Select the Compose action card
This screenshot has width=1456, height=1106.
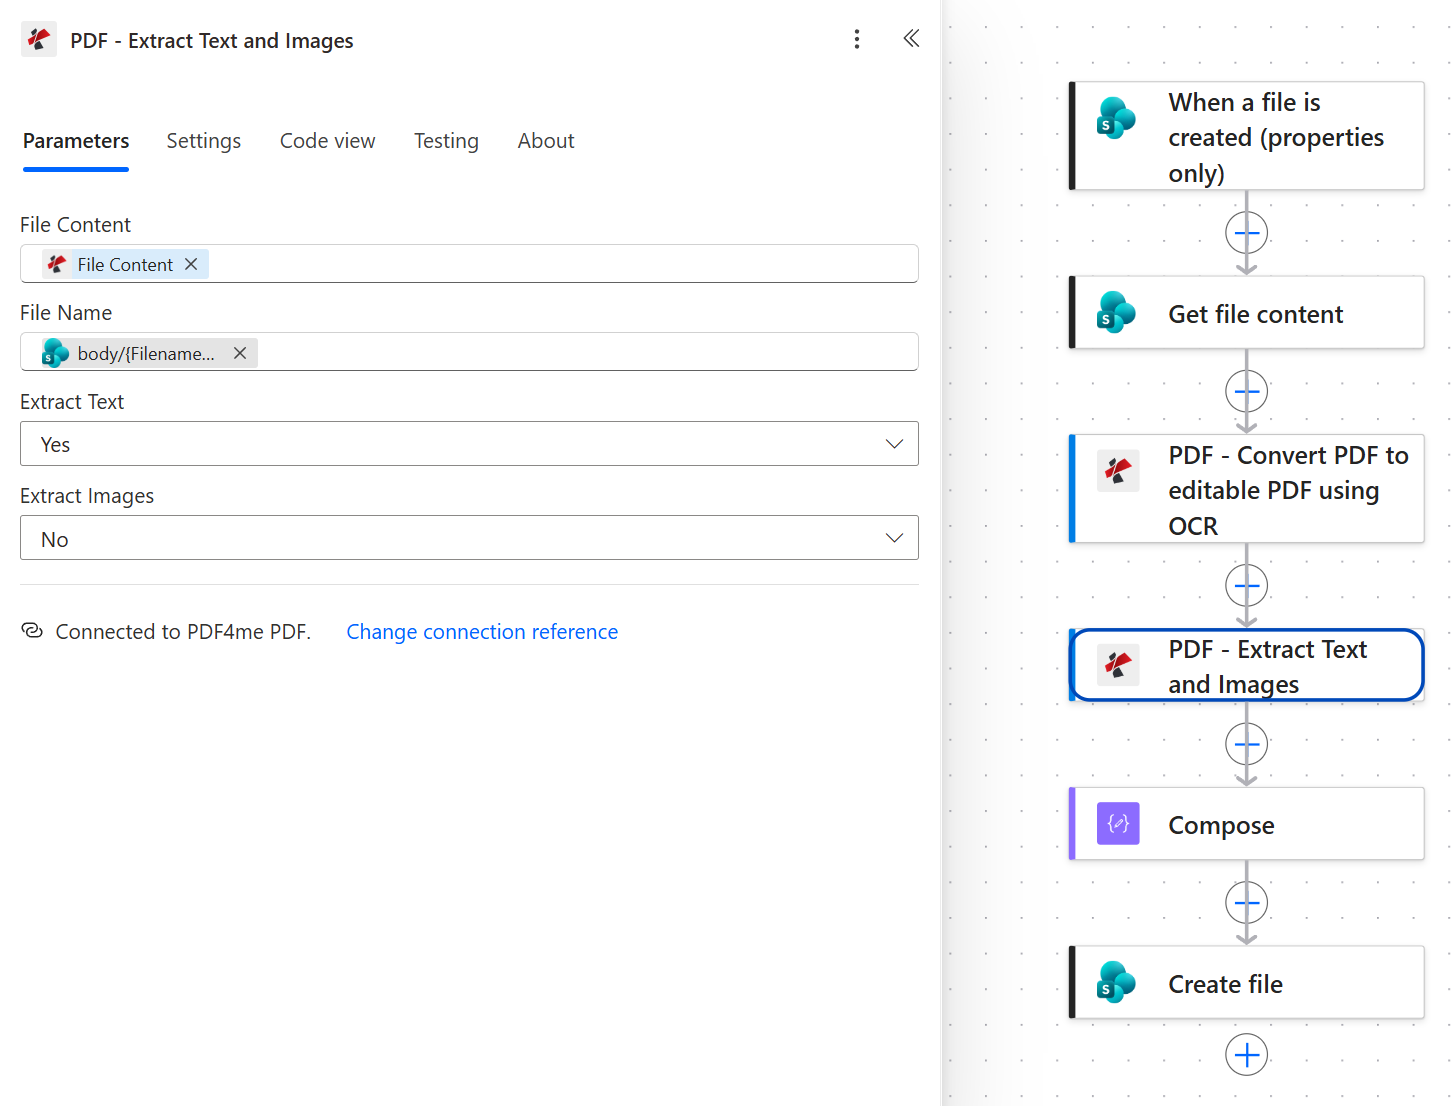(x=1246, y=824)
